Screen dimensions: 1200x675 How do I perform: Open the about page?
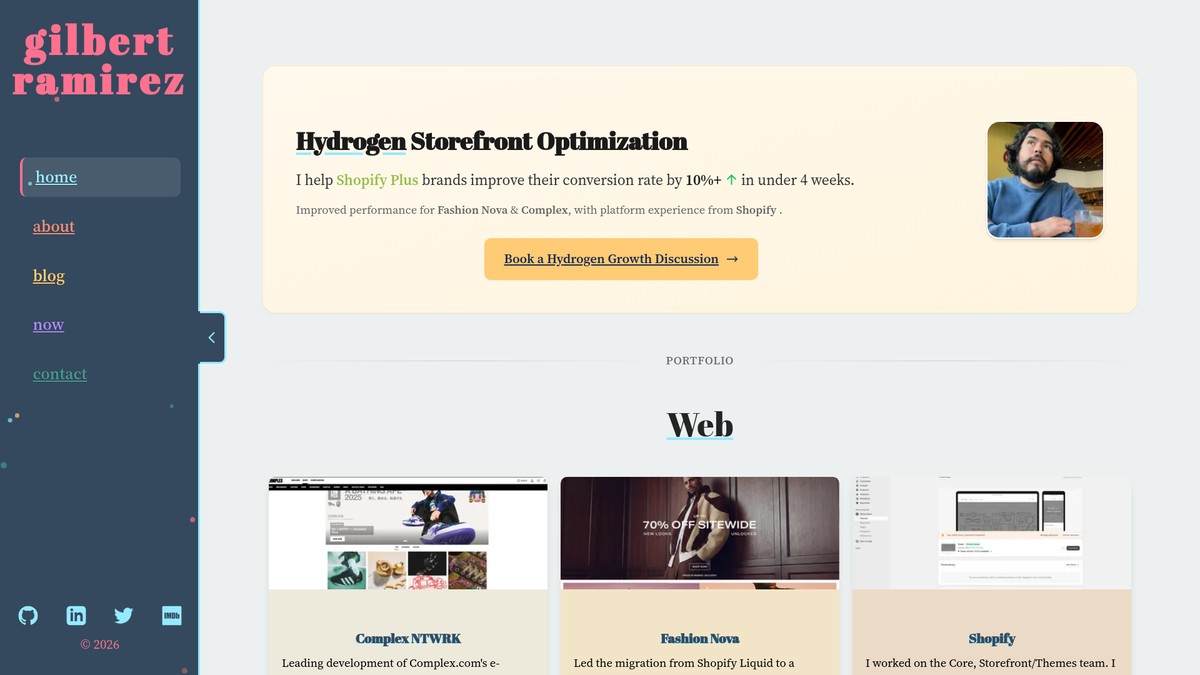pyautogui.click(x=54, y=226)
